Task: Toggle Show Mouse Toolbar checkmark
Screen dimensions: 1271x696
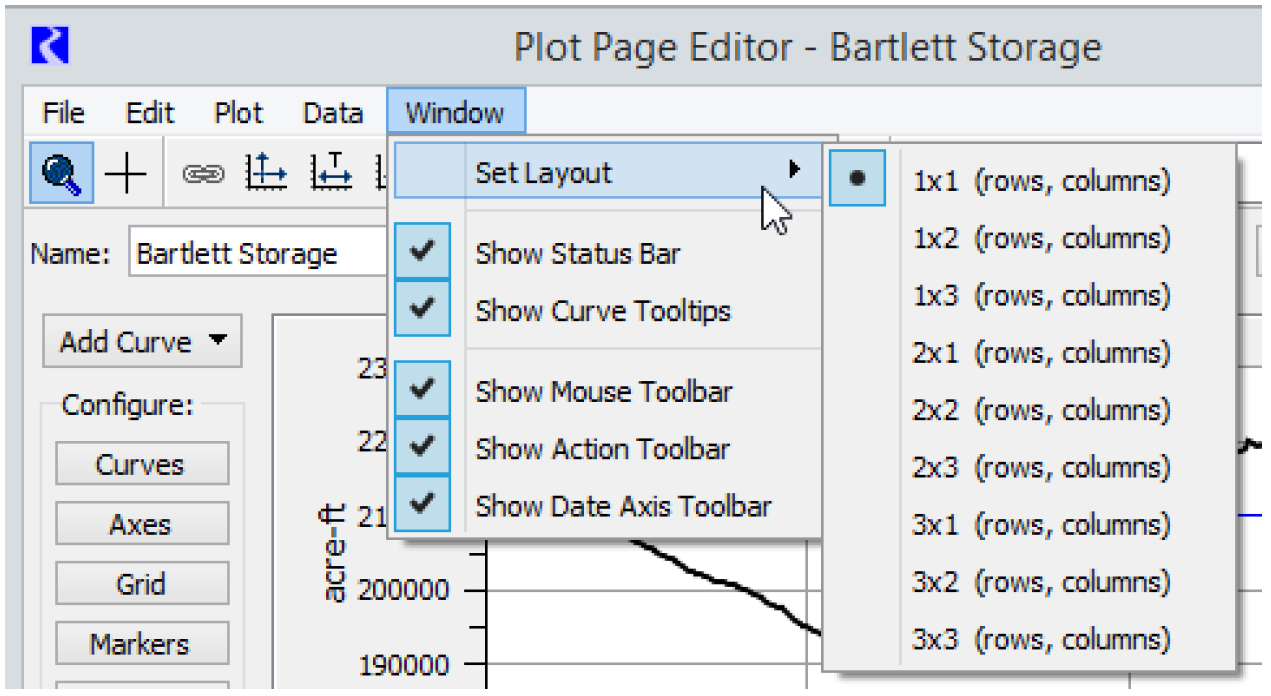Action: click(603, 392)
